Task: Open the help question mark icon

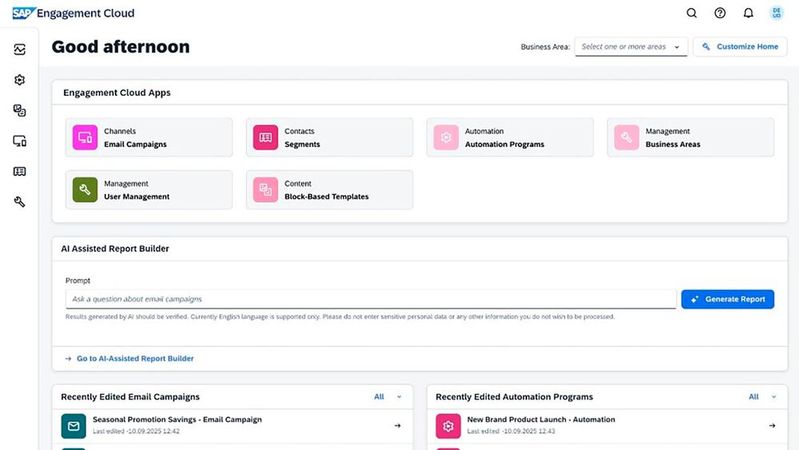Action: [x=720, y=13]
